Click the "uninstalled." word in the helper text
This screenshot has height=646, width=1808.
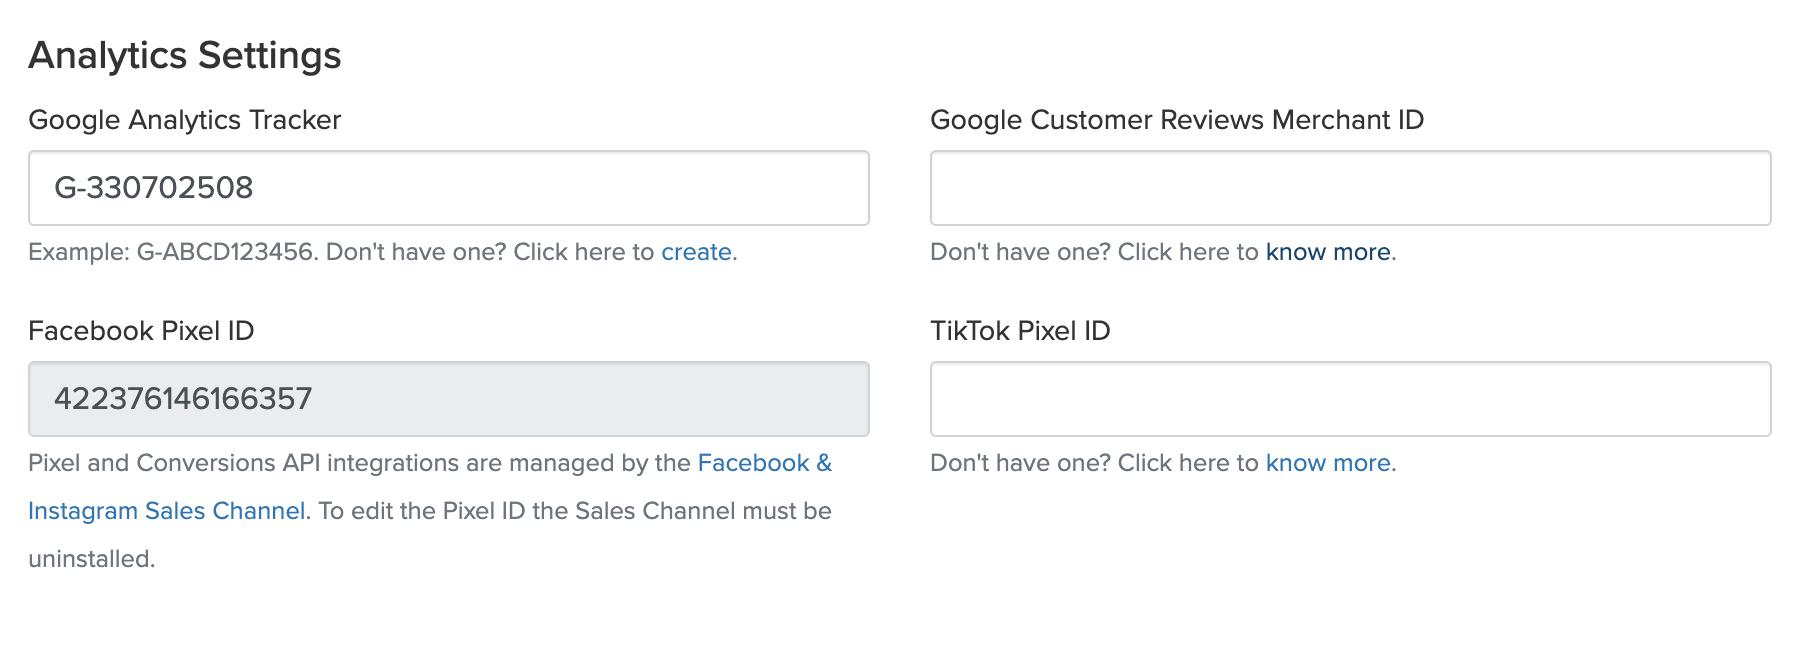pyautogui.click(x=91, y=559)
